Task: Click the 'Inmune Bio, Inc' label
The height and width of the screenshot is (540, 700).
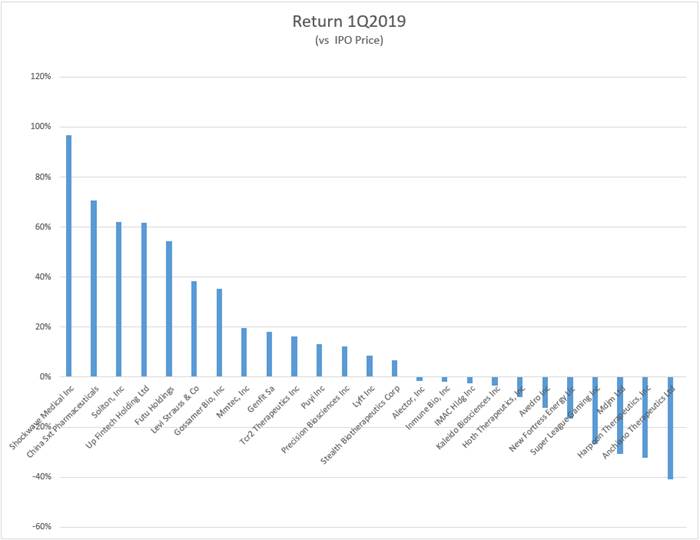Action: (x=428, y=408)
